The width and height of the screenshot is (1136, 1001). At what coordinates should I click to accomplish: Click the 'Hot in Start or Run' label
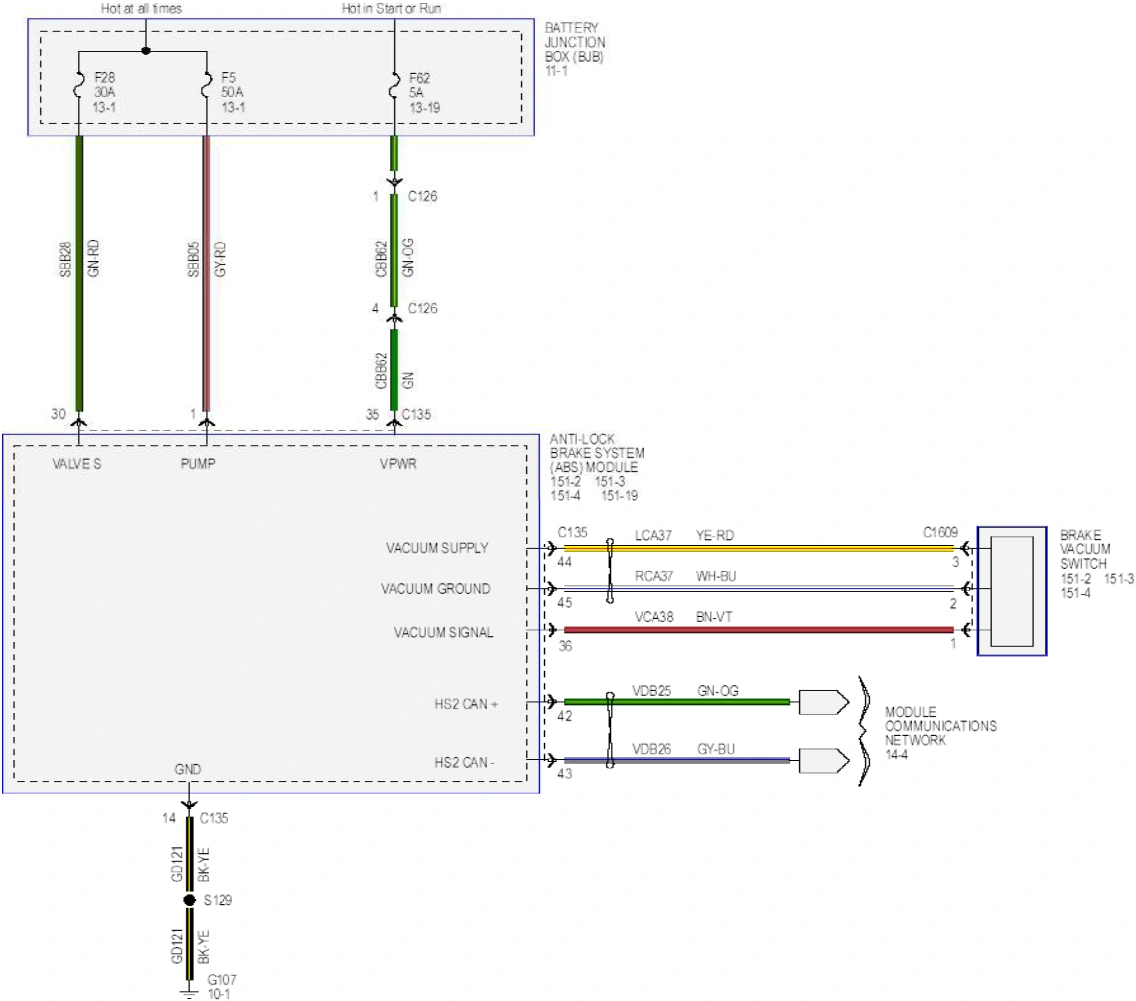pyautogui.click(x=391, y=9)
